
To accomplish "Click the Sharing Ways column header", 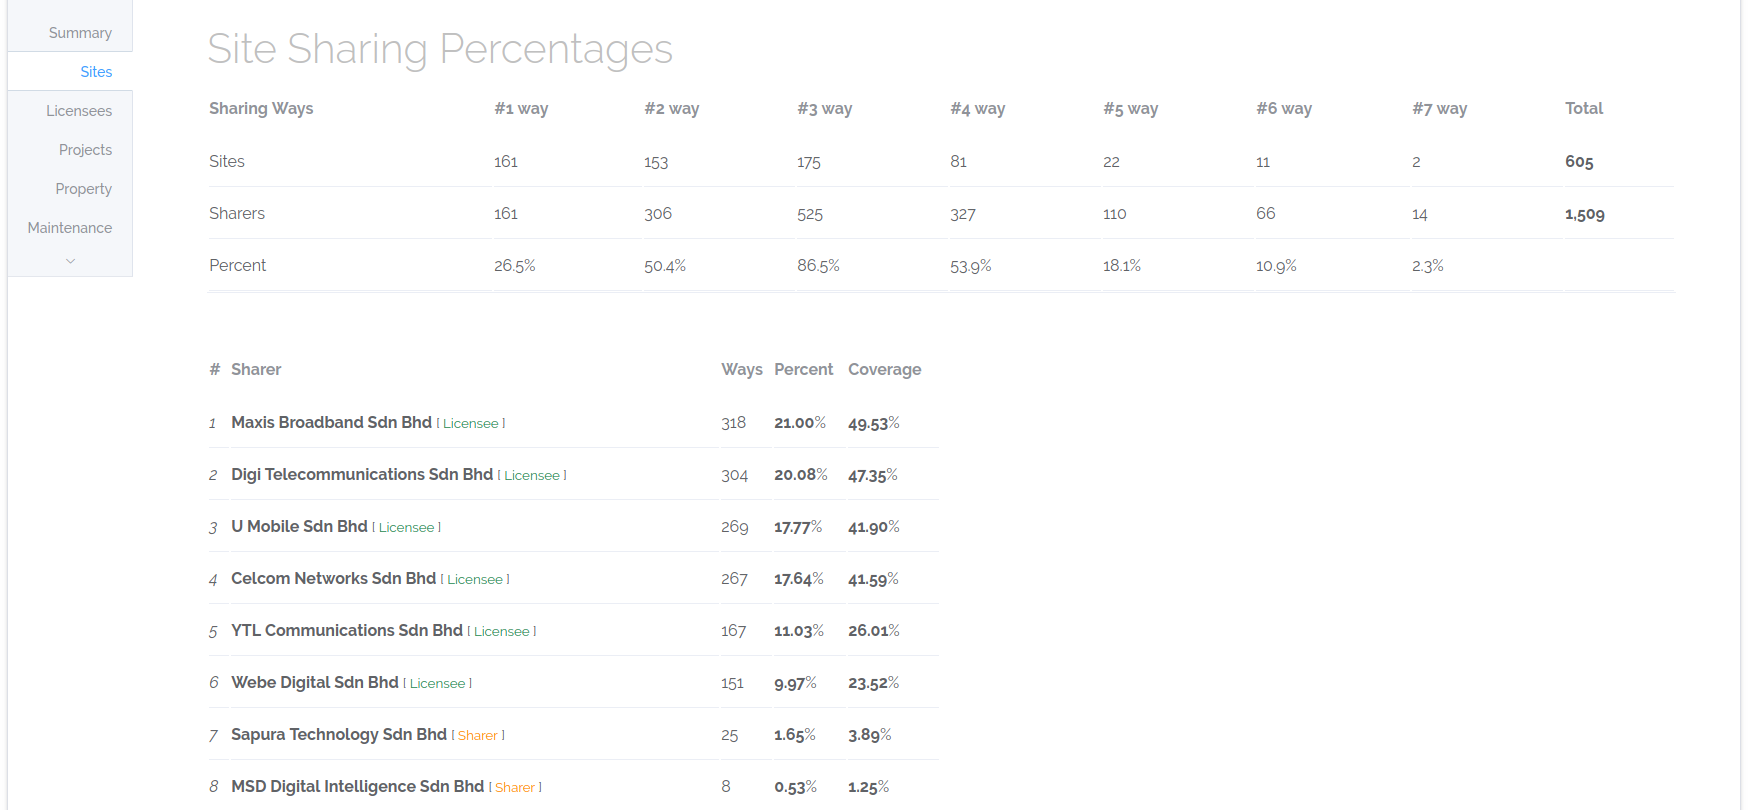I will point(261,108).
